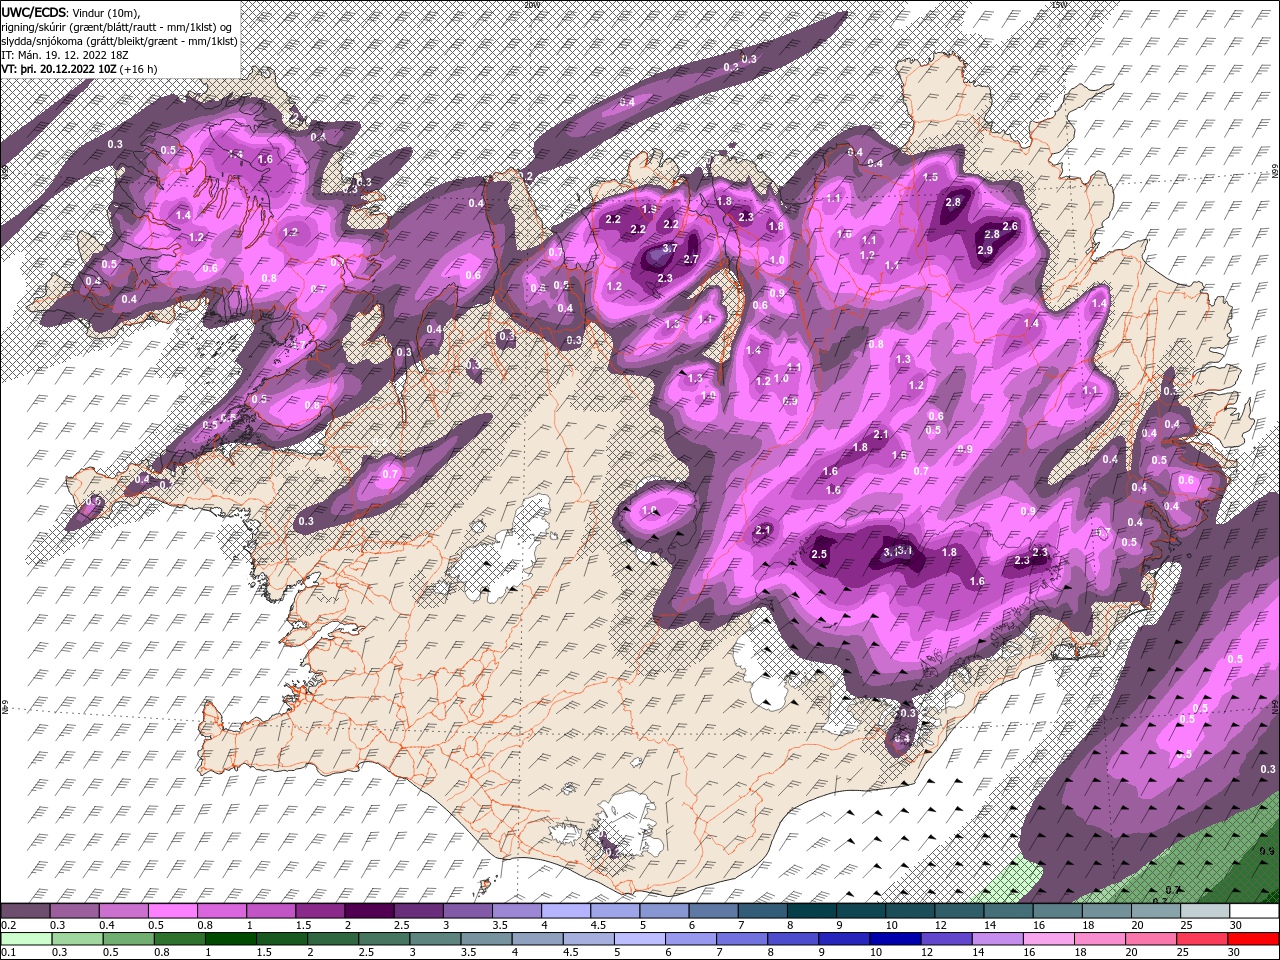1280x960 pixels.
Task: Click the bottom-row legend swatch labelled 2
Action: coord(332,939)
